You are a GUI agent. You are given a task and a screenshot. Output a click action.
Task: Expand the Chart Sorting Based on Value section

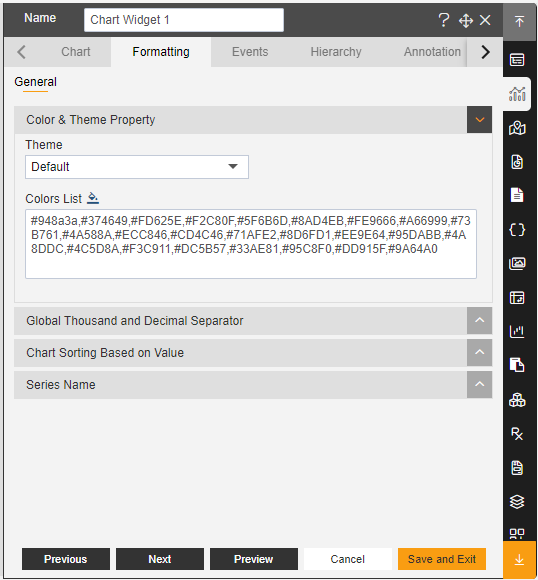pos(479,353)
